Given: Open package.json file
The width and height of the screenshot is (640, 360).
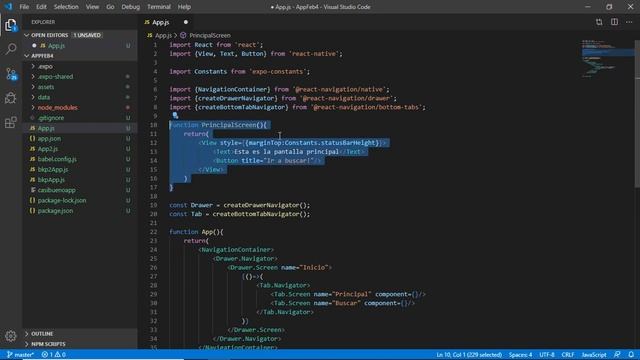Looking at the screenshot, I should [80, 211].
